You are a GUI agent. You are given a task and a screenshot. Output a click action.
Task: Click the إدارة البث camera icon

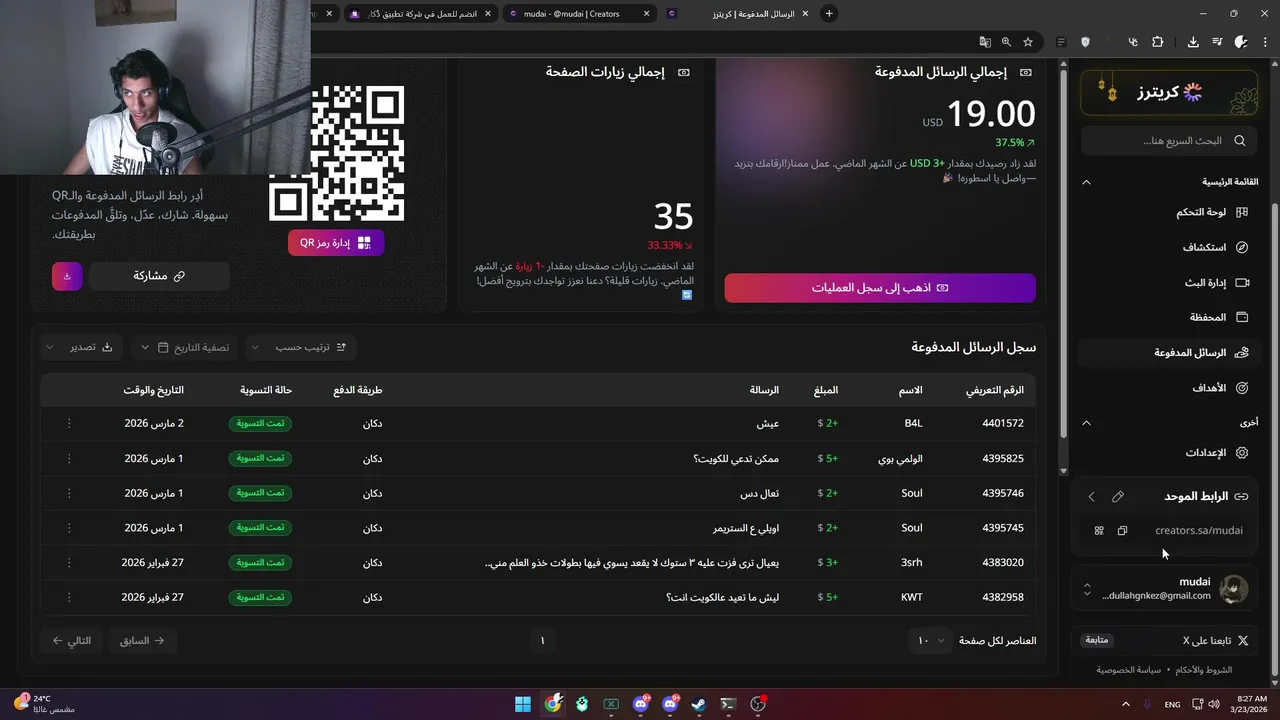click(x=1242, y=283)
